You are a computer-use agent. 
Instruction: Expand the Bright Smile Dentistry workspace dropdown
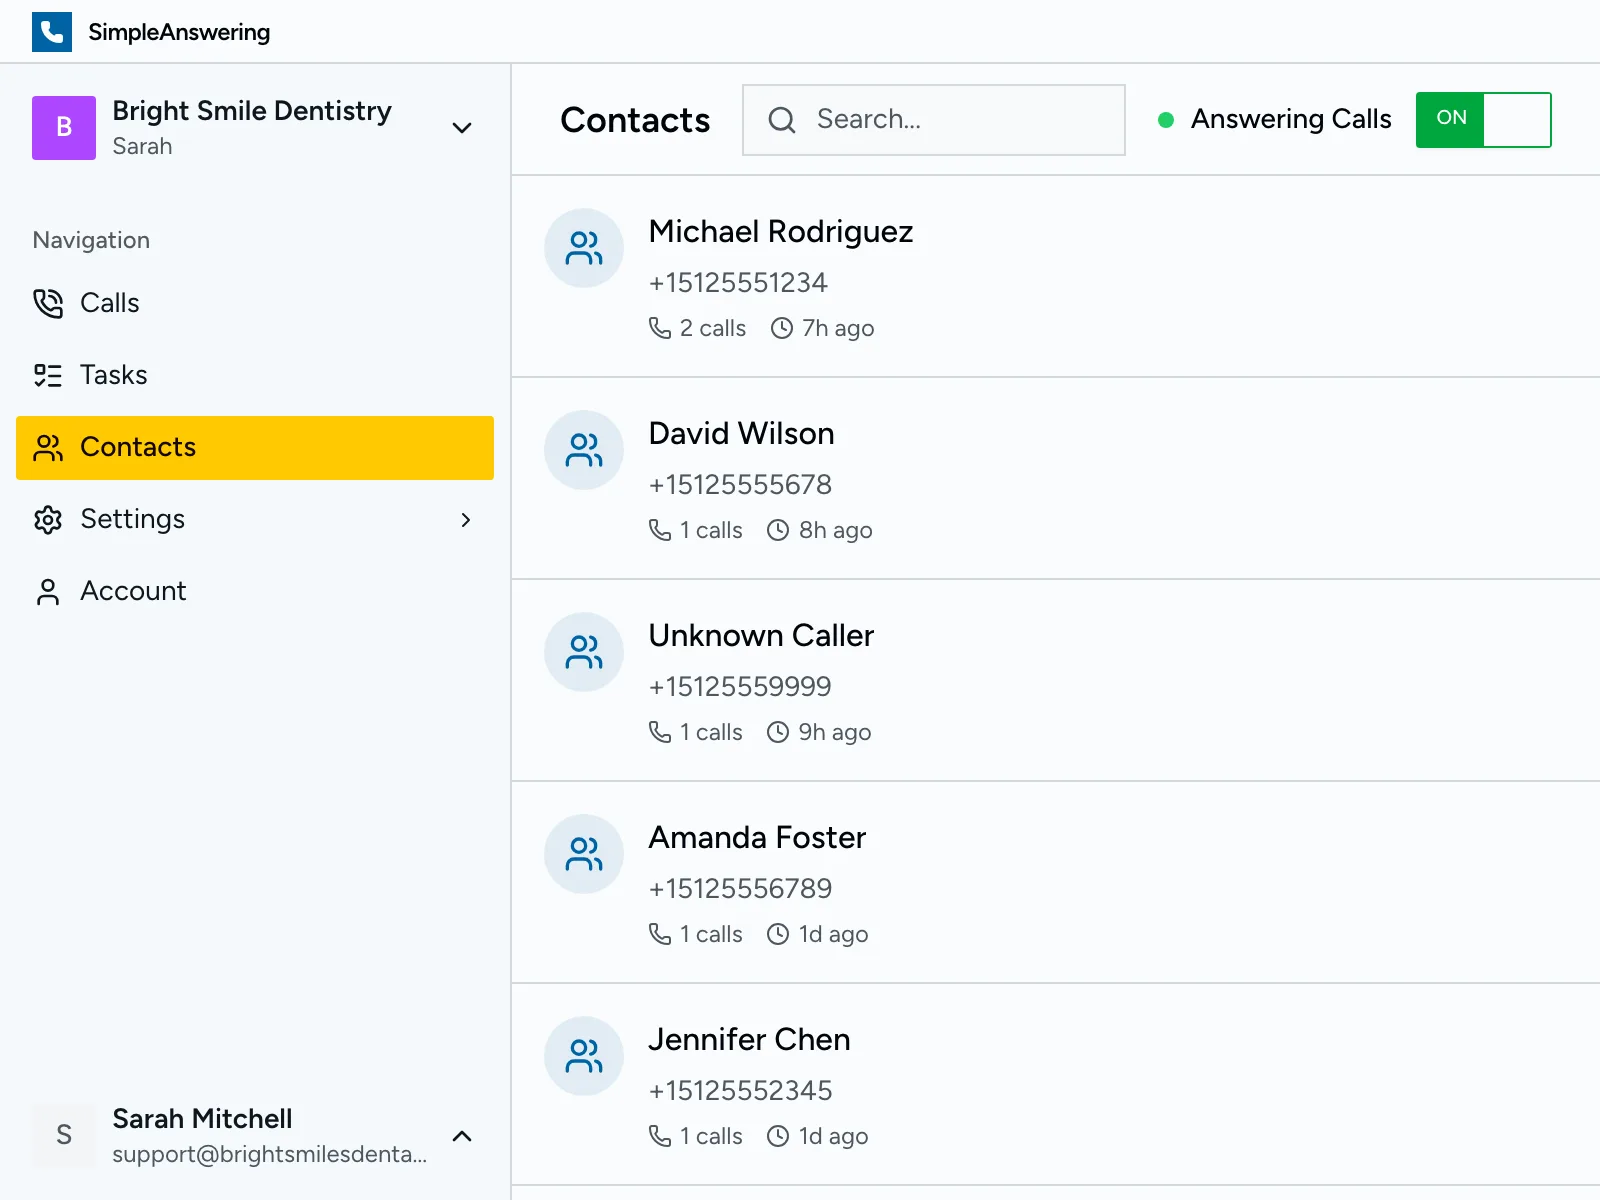click(x=461, y=128)
